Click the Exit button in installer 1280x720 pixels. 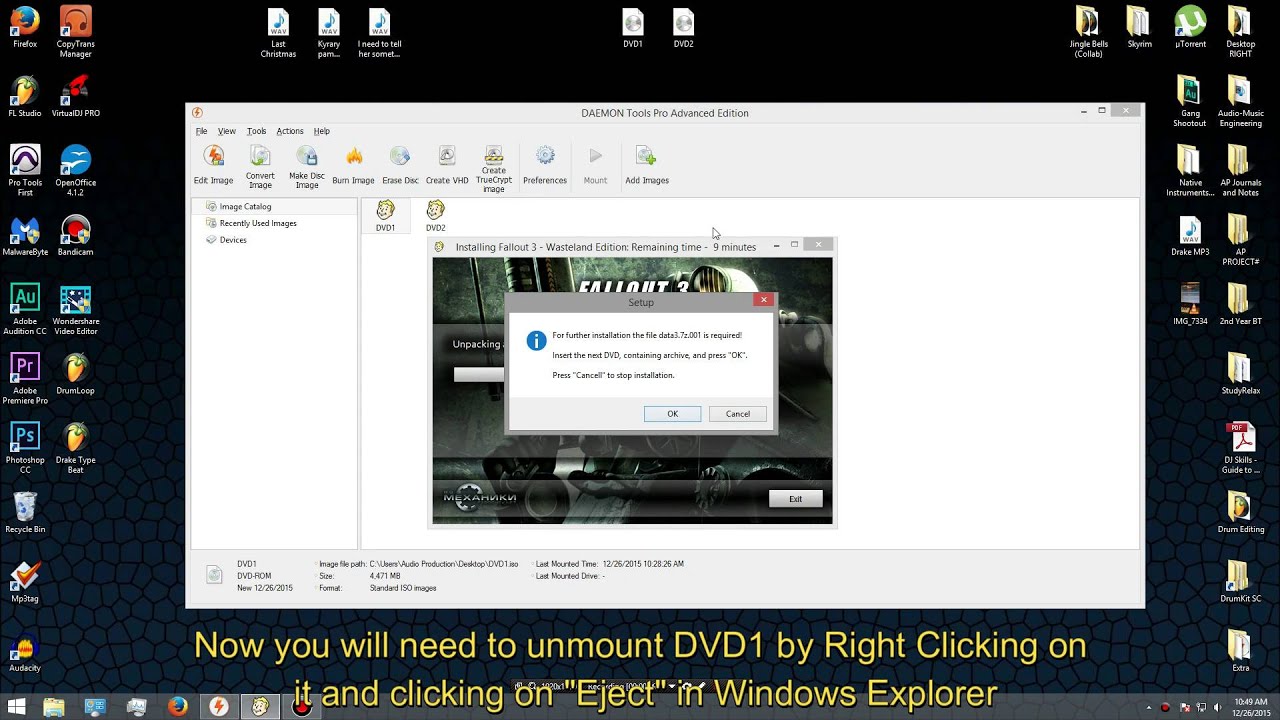(795, 499)
